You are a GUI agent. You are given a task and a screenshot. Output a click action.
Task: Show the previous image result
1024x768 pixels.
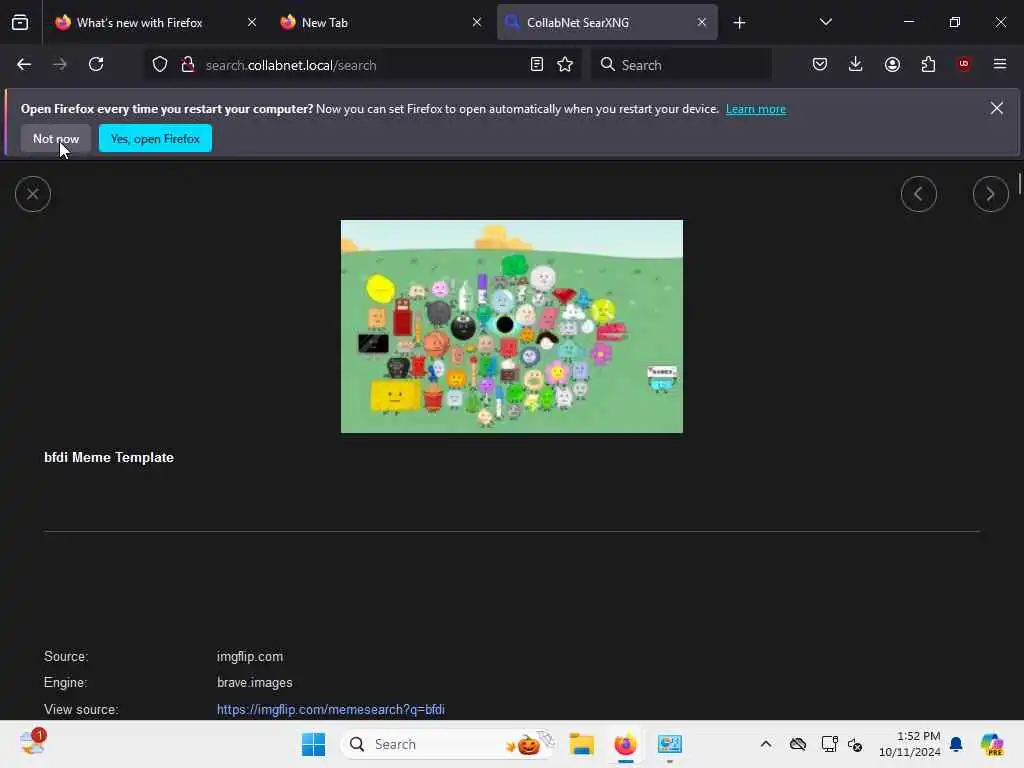tap(919, 194)
